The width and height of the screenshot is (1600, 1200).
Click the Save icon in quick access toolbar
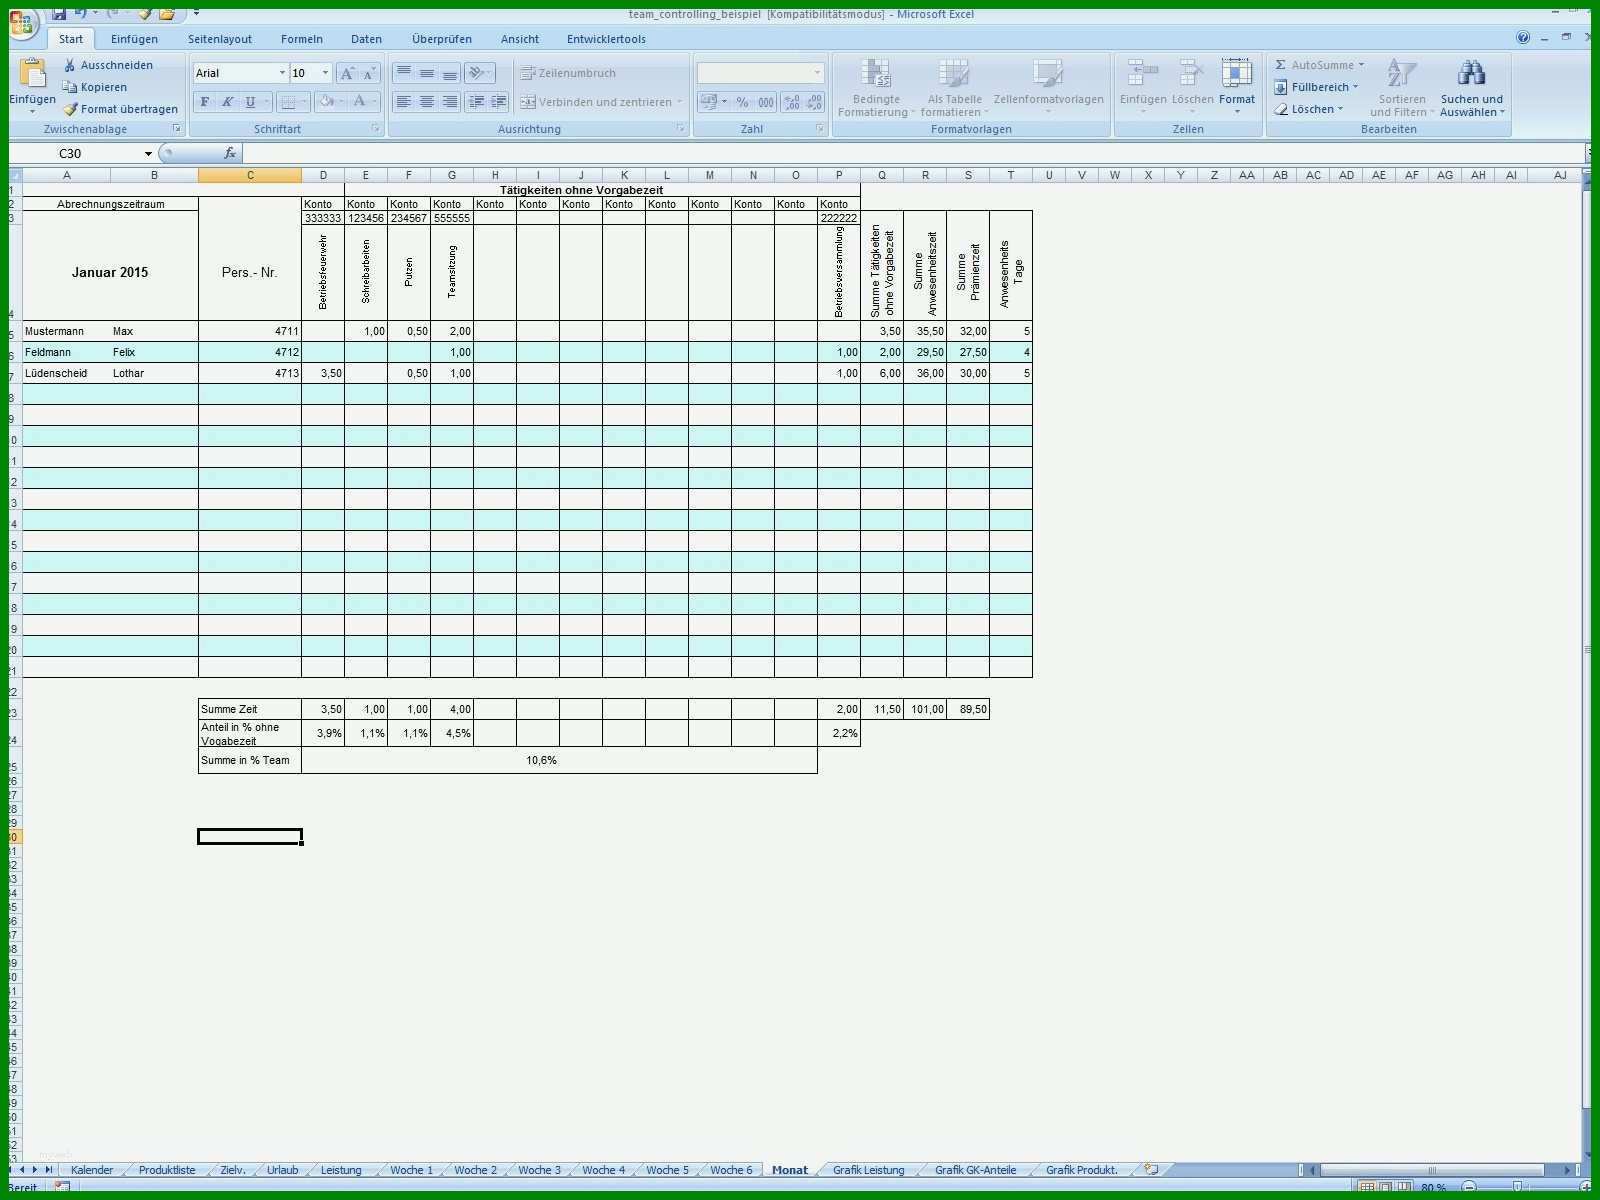click(x=59, y=14)
